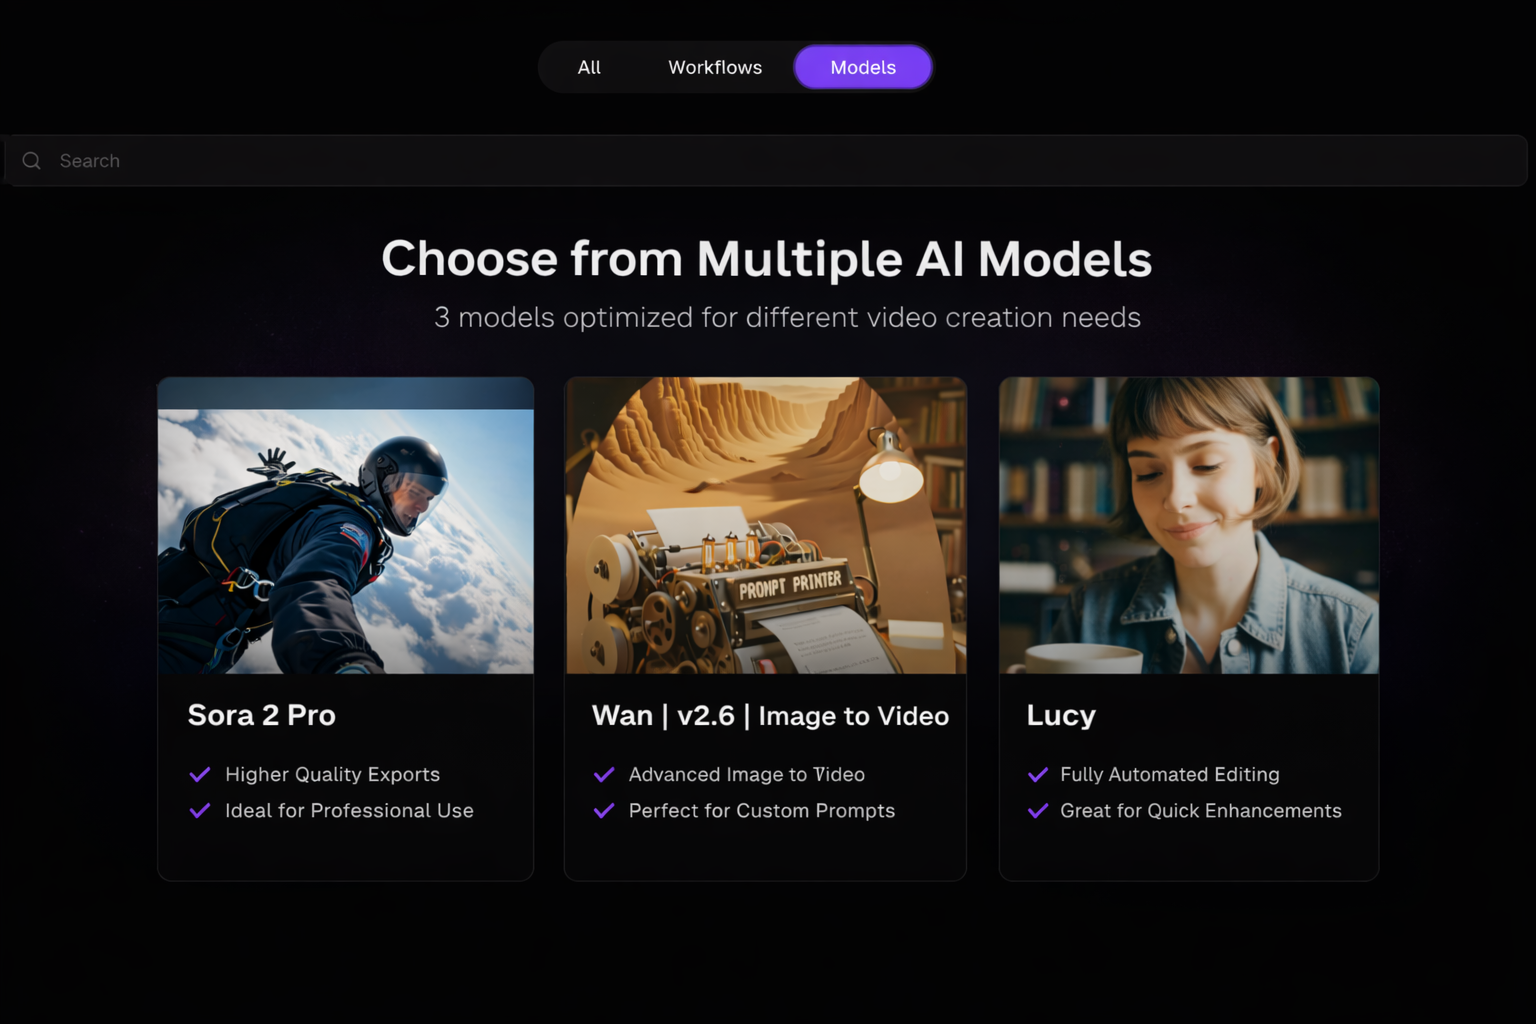Switch to the Workflows tab
1536x1024 pixels.
tap(715, 67)
